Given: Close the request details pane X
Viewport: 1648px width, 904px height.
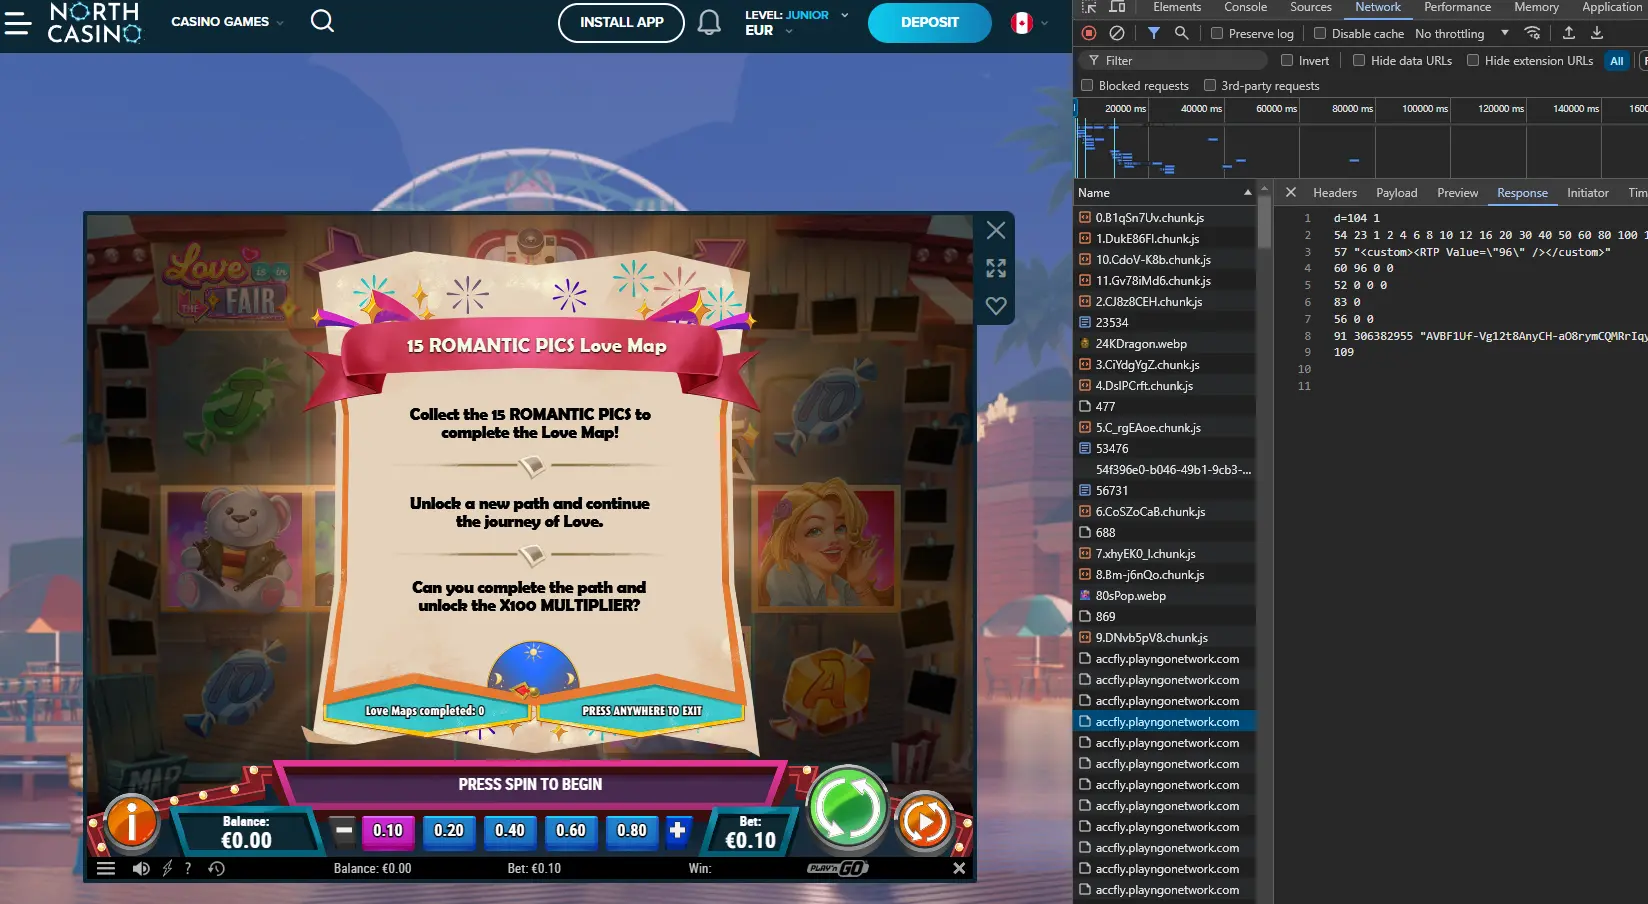Looking at the screenshot, I should click(1290, 192).
